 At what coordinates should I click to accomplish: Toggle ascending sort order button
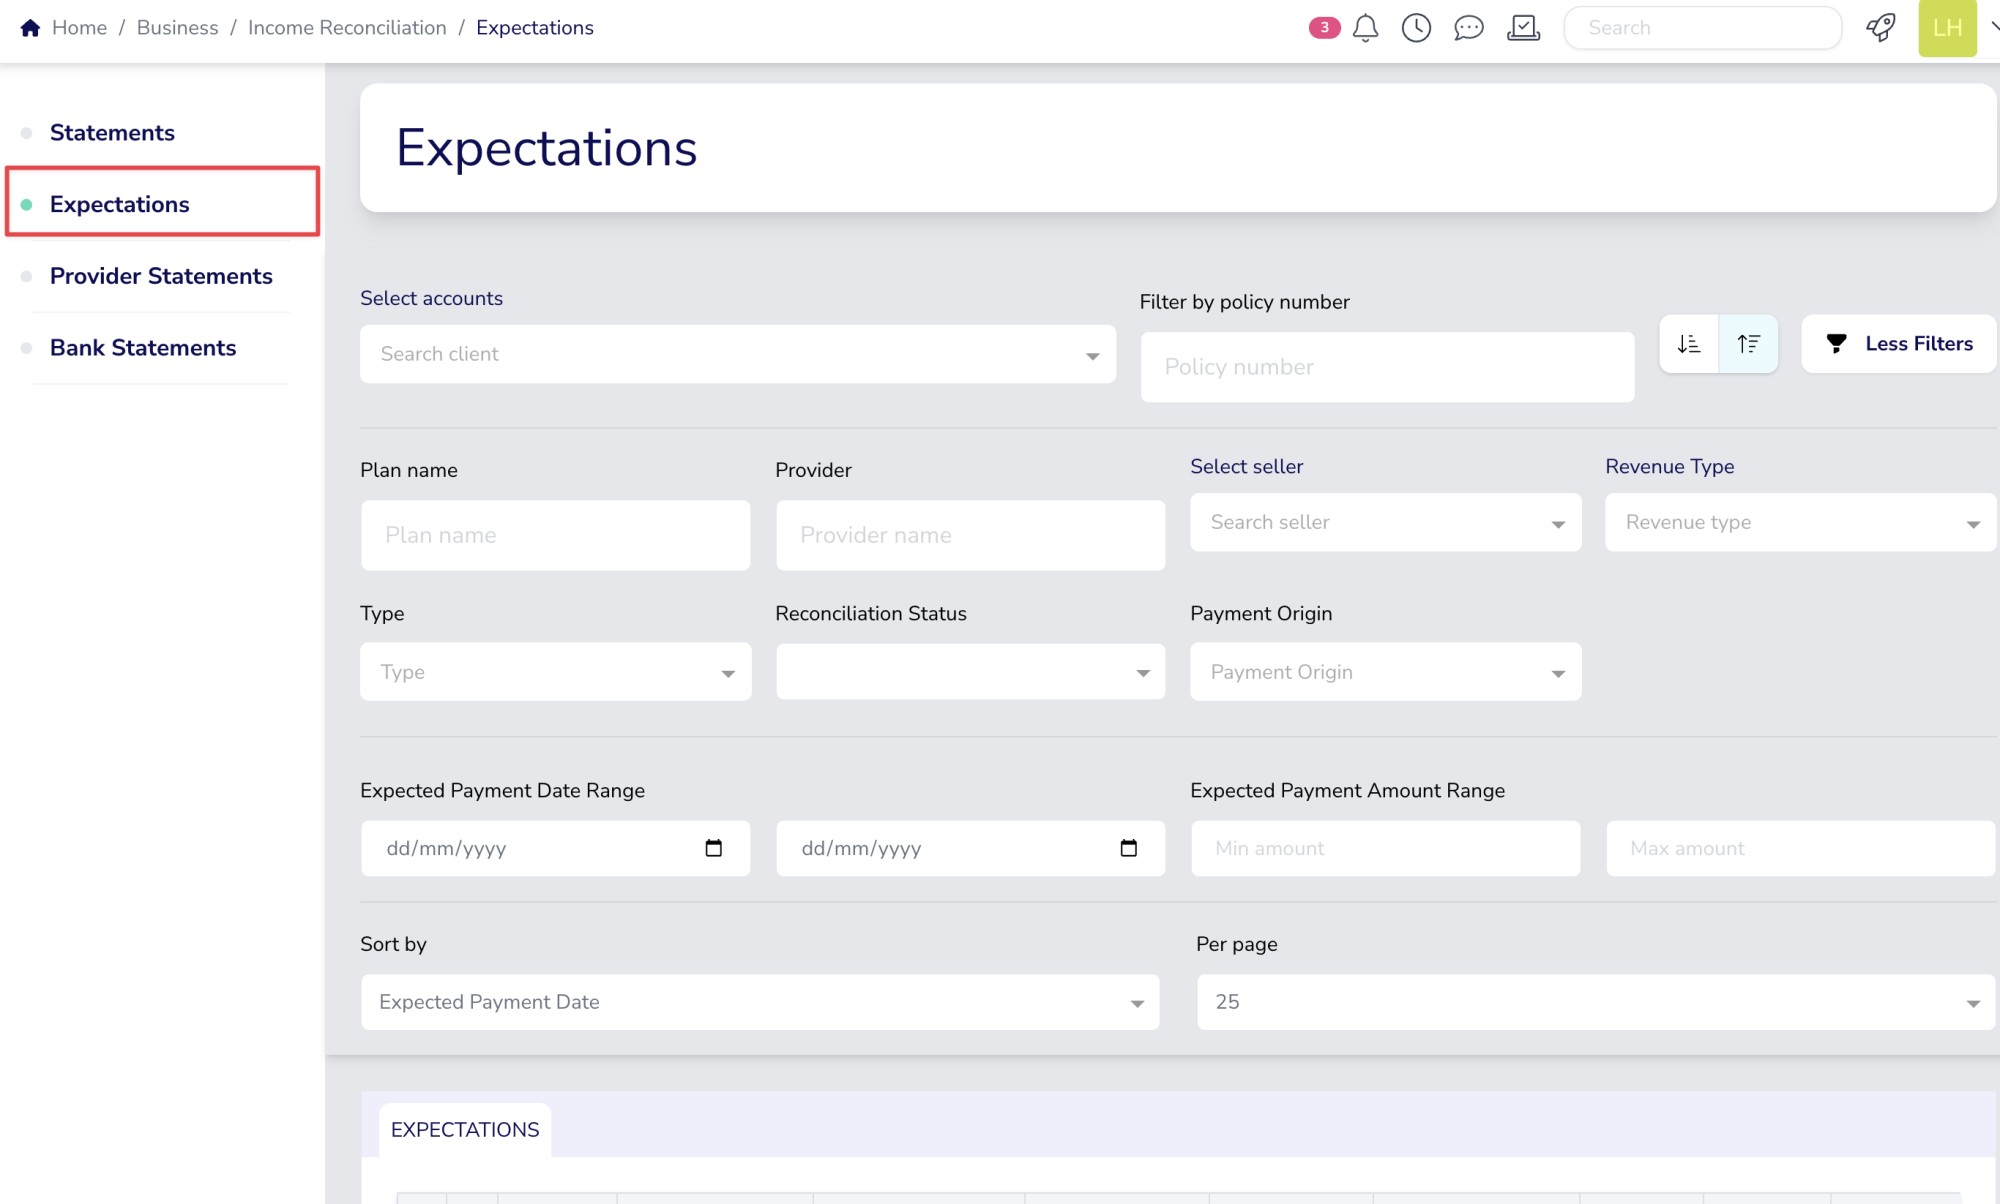(1748, 344)
